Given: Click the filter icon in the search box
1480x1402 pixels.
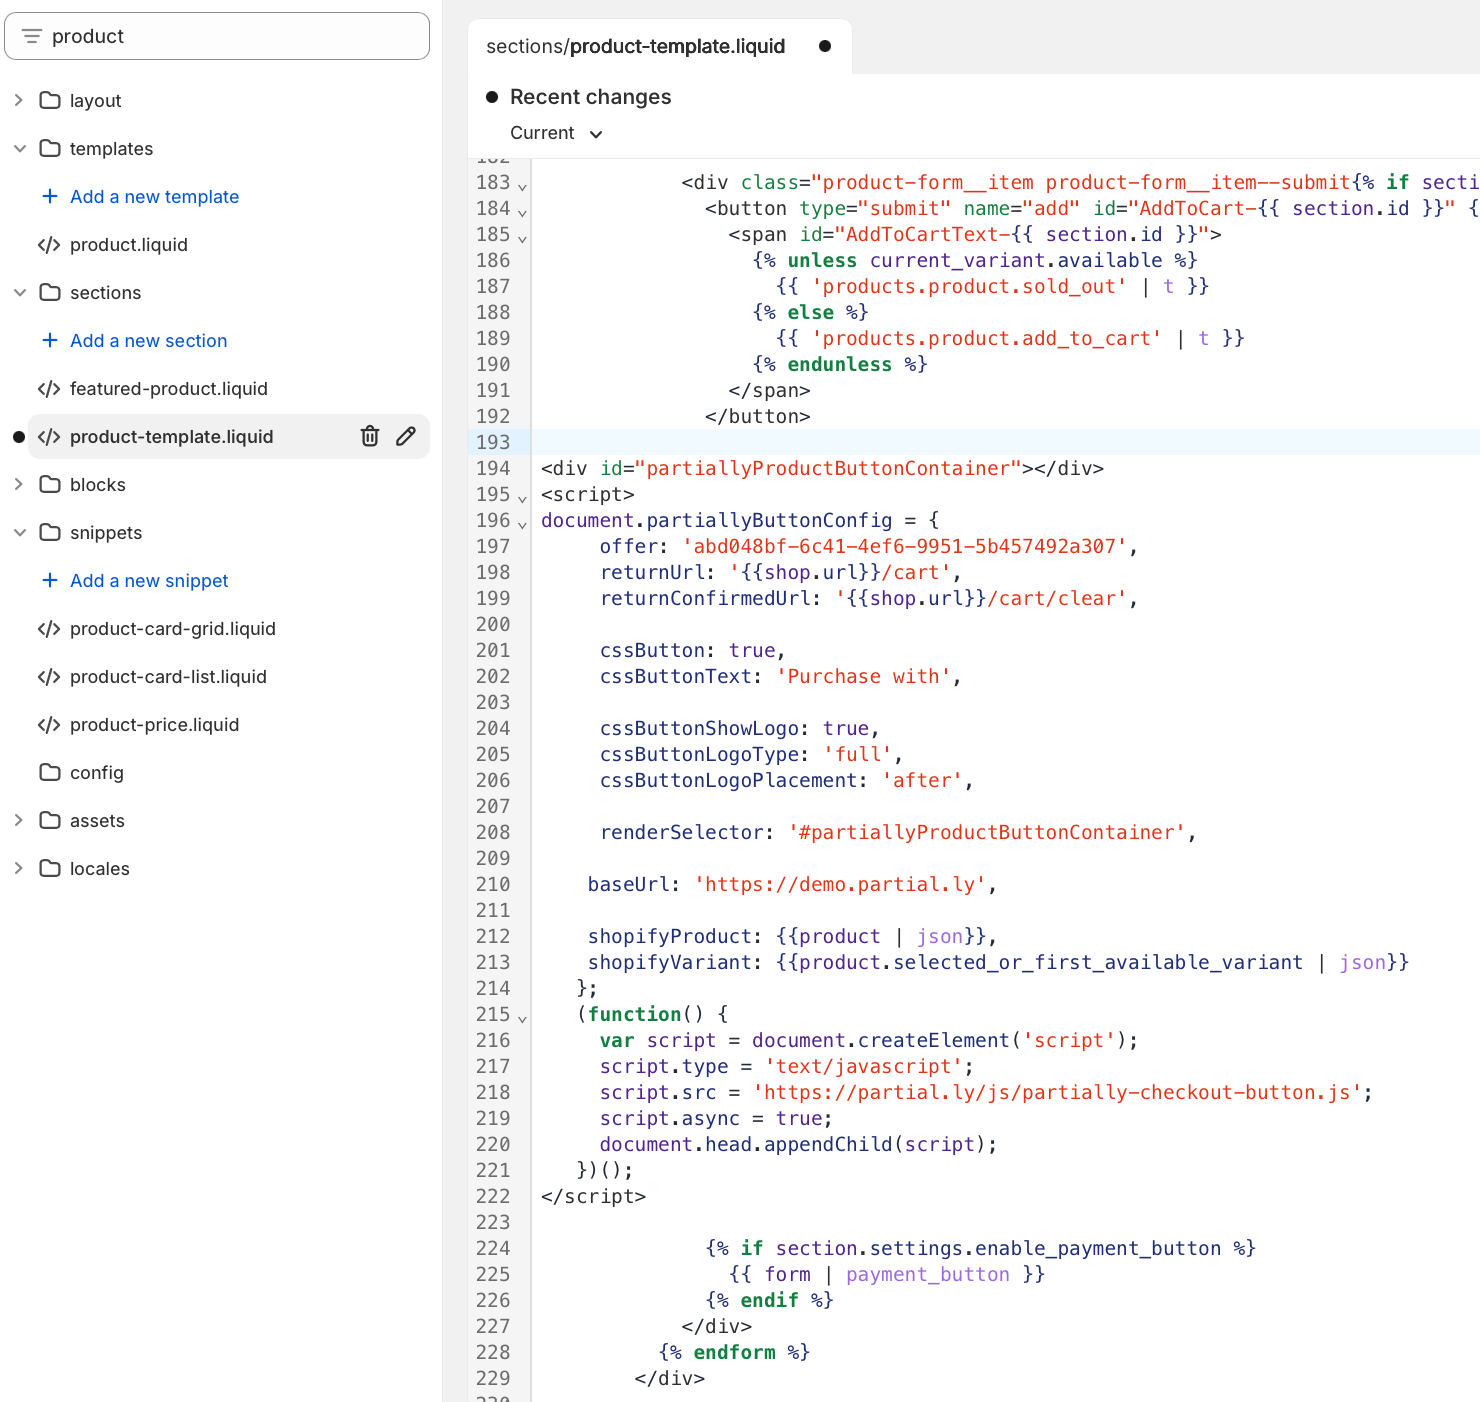Looking at the screenshot, I should [x=33, y=36].
